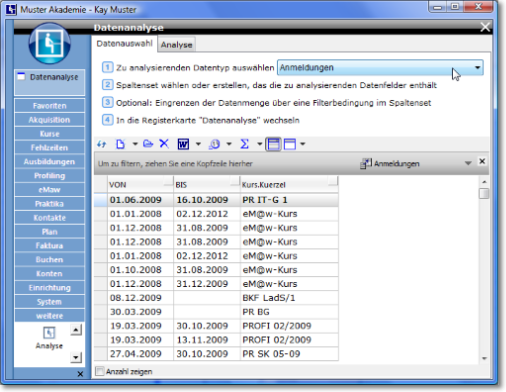506x392 pixels.
Task: Open the BIS column filter button
Action: (x=235, y=182)
